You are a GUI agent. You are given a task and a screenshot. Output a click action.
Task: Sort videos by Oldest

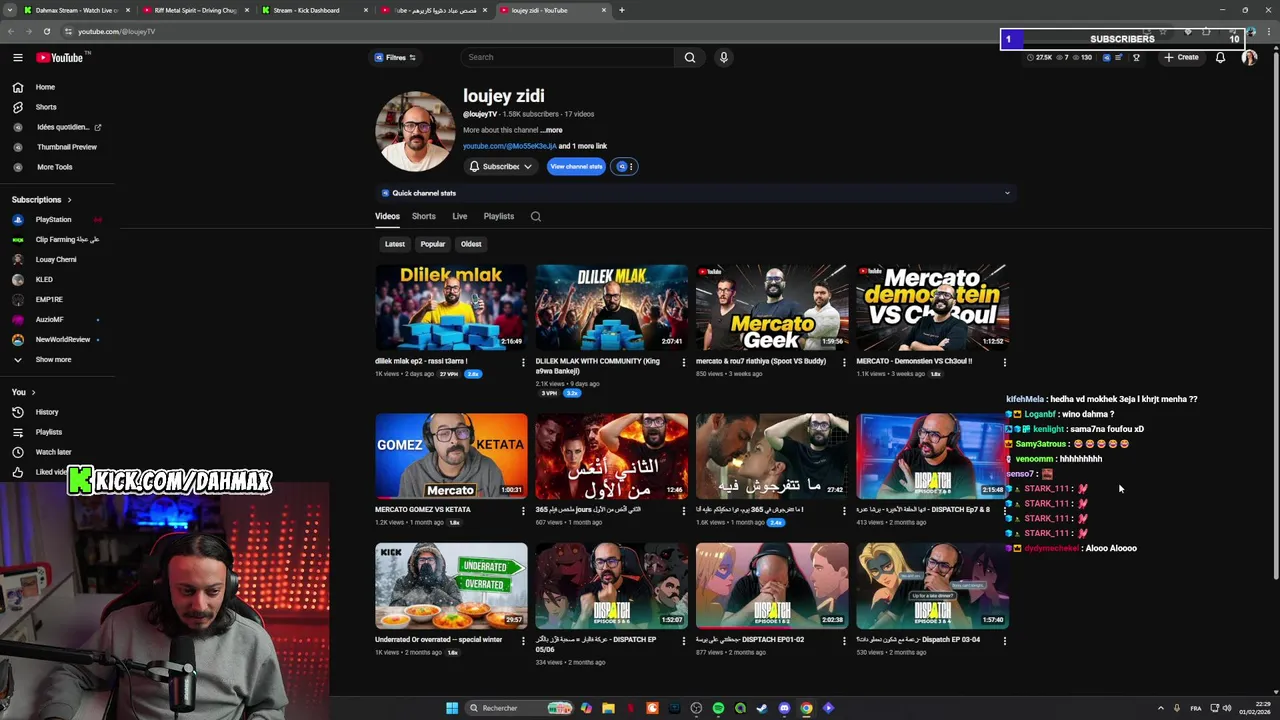pos(471,244)
